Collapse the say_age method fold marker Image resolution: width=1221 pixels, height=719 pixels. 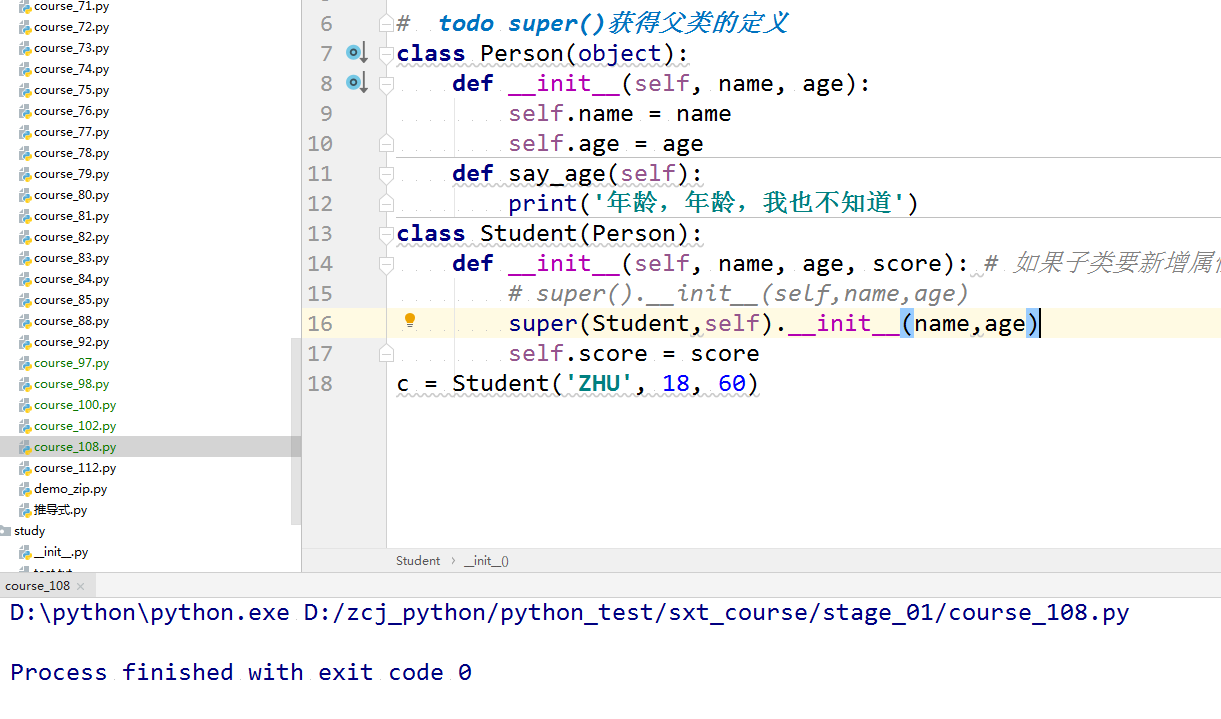pos(386,173)
